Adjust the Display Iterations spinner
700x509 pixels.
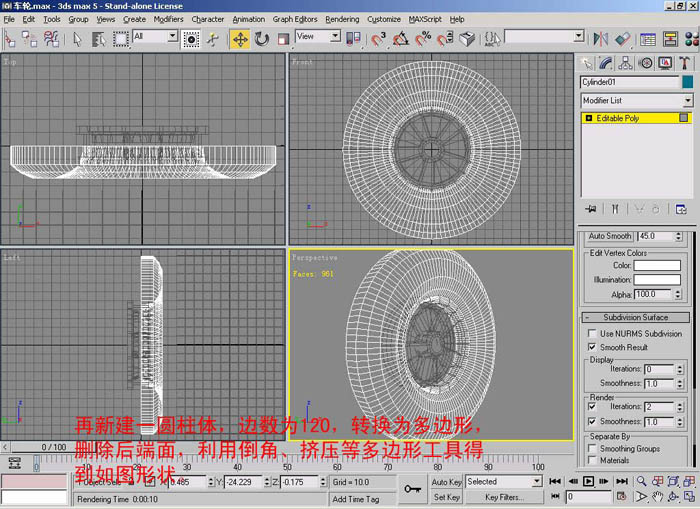coord(679,369)
